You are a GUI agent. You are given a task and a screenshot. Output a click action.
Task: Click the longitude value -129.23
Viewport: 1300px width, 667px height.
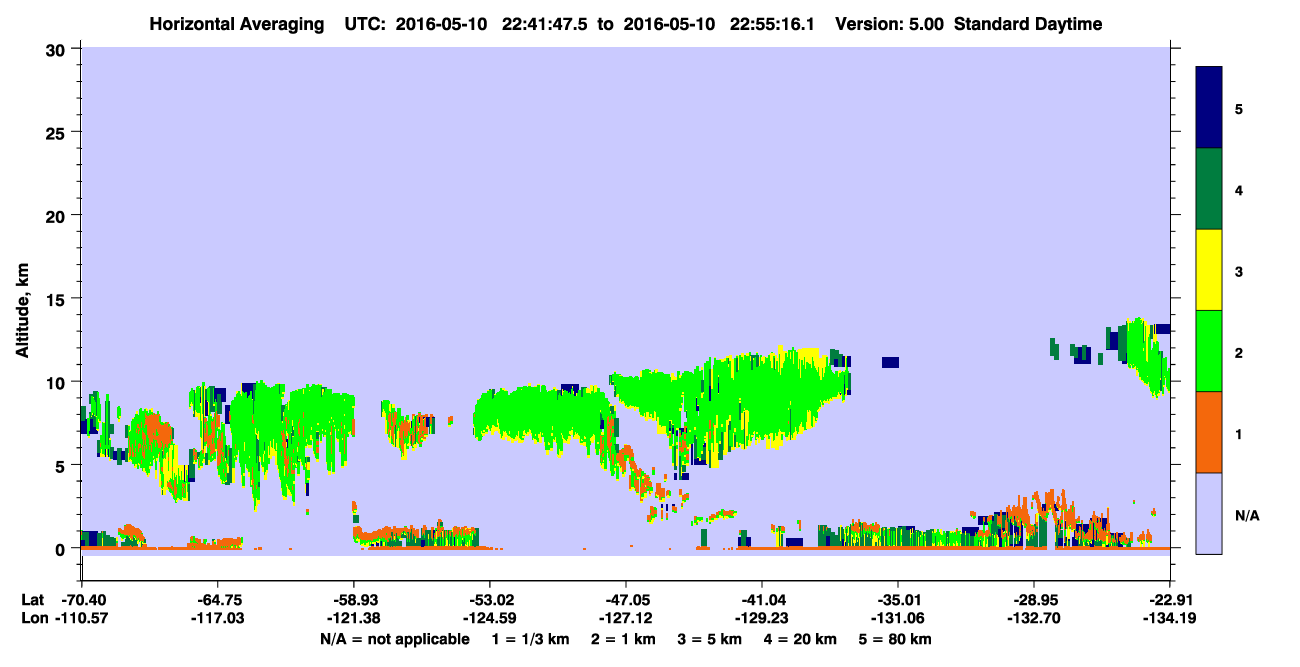(762, 619)
